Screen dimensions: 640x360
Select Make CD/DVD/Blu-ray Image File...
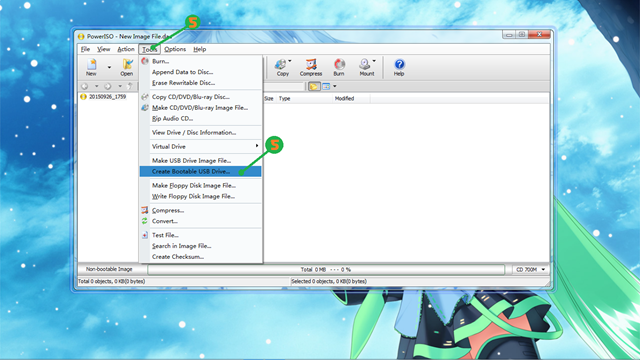pos(200,108)
